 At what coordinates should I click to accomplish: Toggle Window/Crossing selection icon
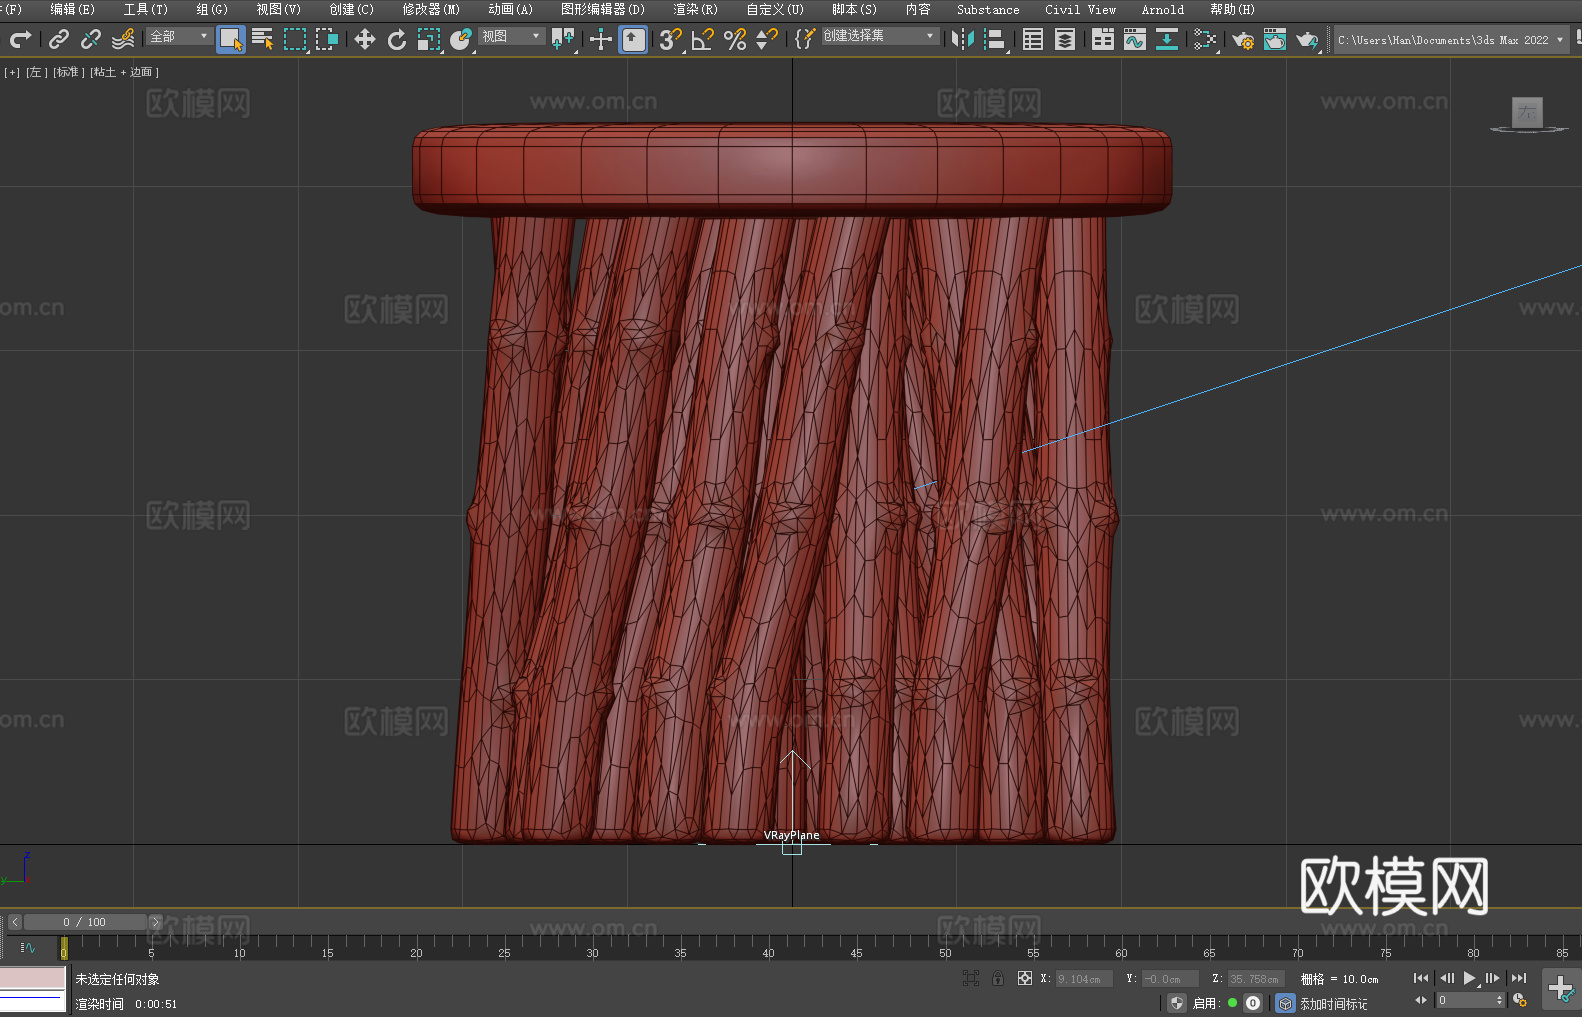click(x=327, y=39)
